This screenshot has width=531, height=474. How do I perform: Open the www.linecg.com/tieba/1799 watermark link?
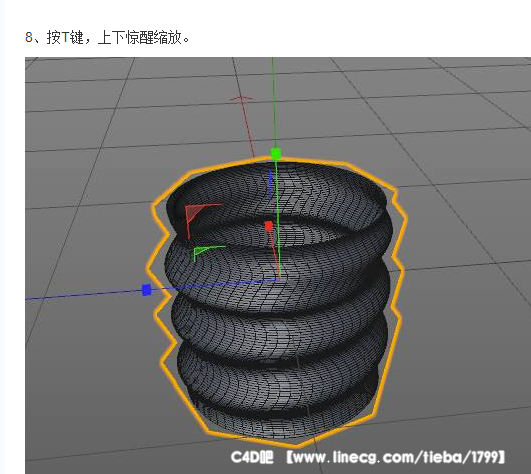pyautogui.click(x=396, y=457)
